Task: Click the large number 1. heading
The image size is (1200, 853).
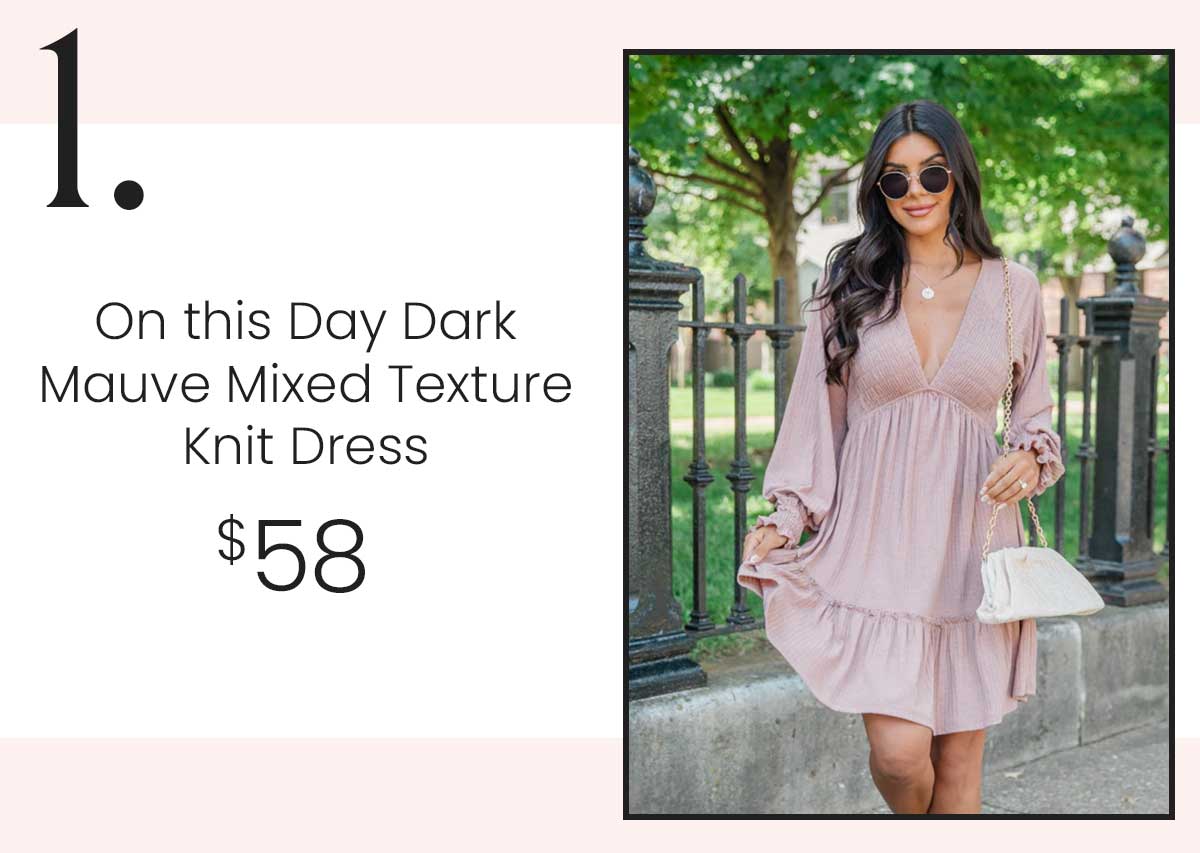Action: tap(92, 120)
